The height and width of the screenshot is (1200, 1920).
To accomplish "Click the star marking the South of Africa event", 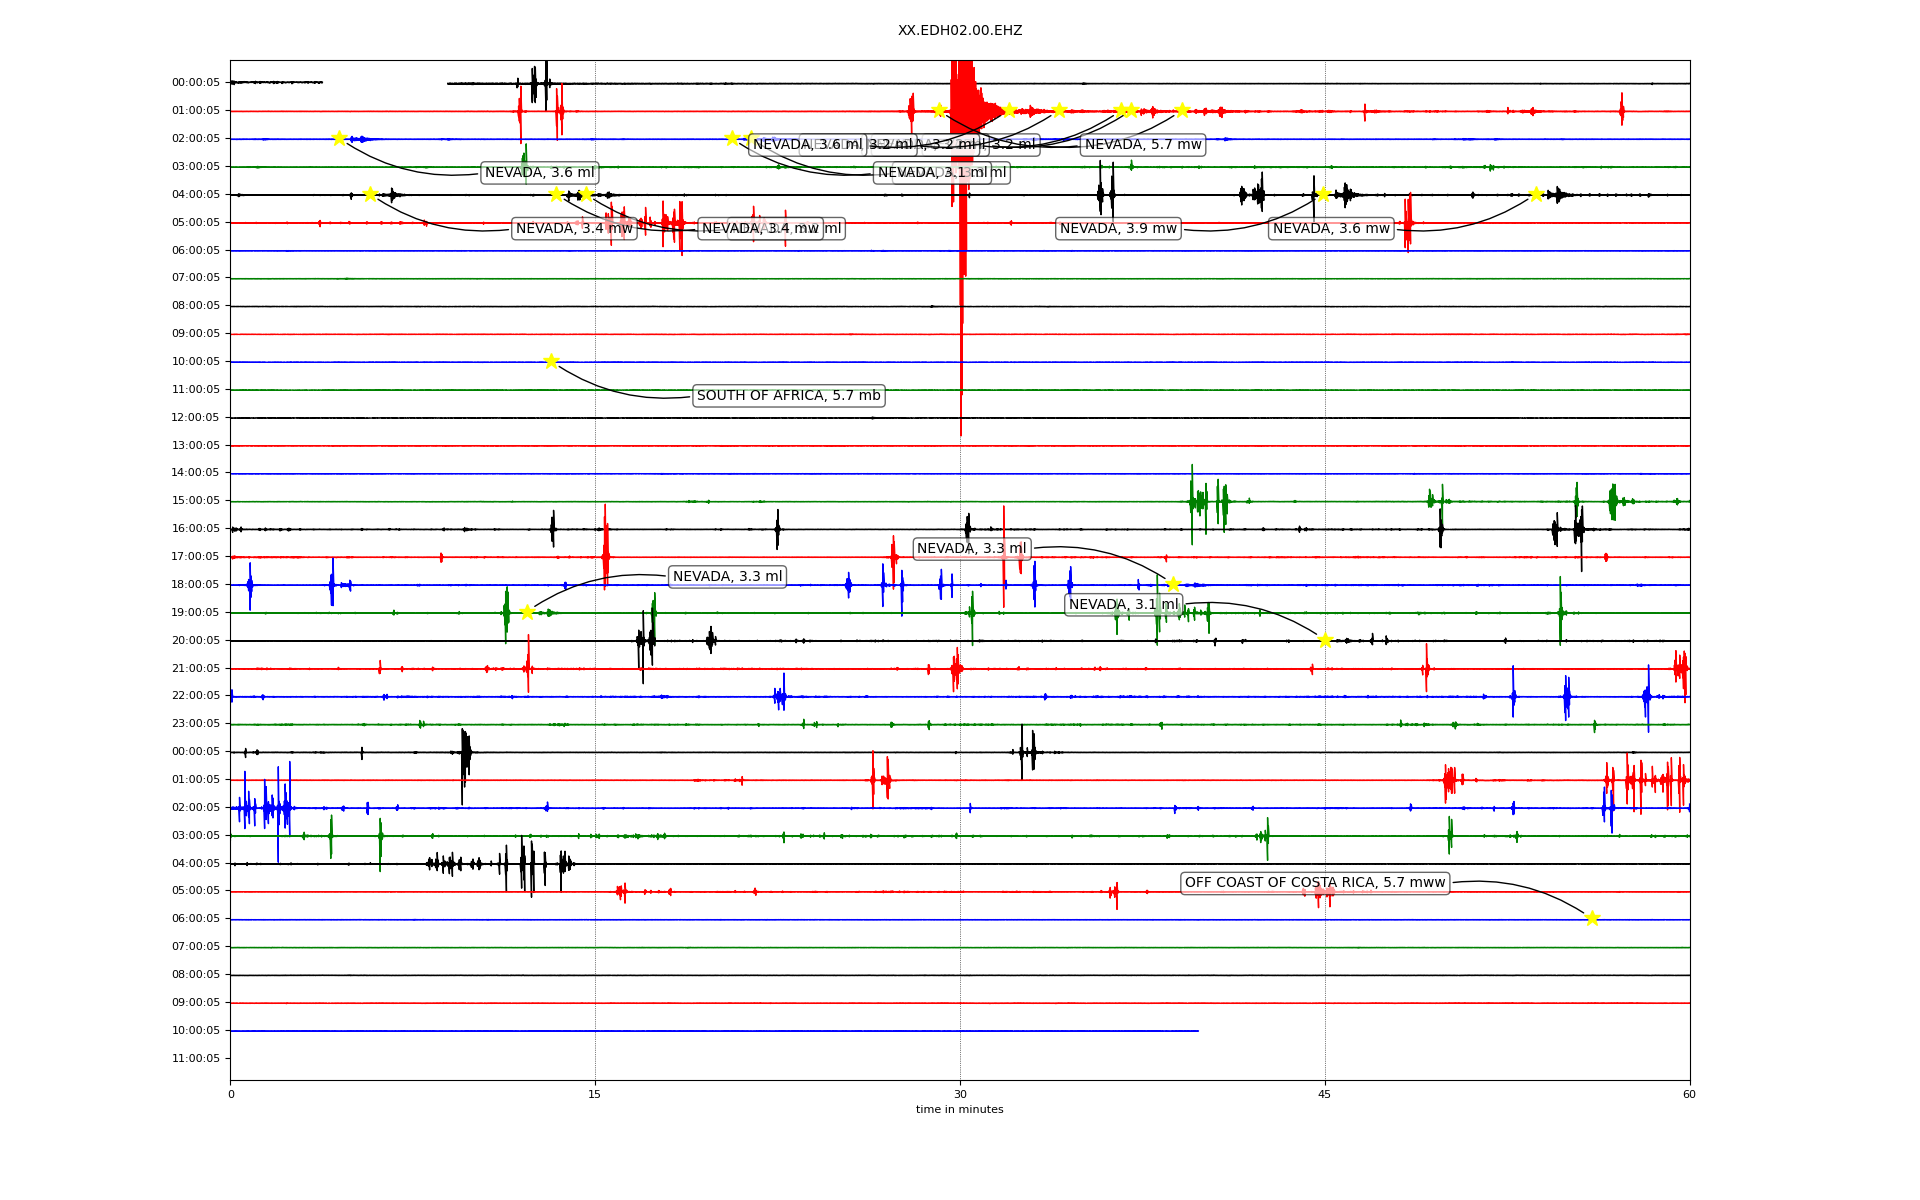I will tap(551, 361).
